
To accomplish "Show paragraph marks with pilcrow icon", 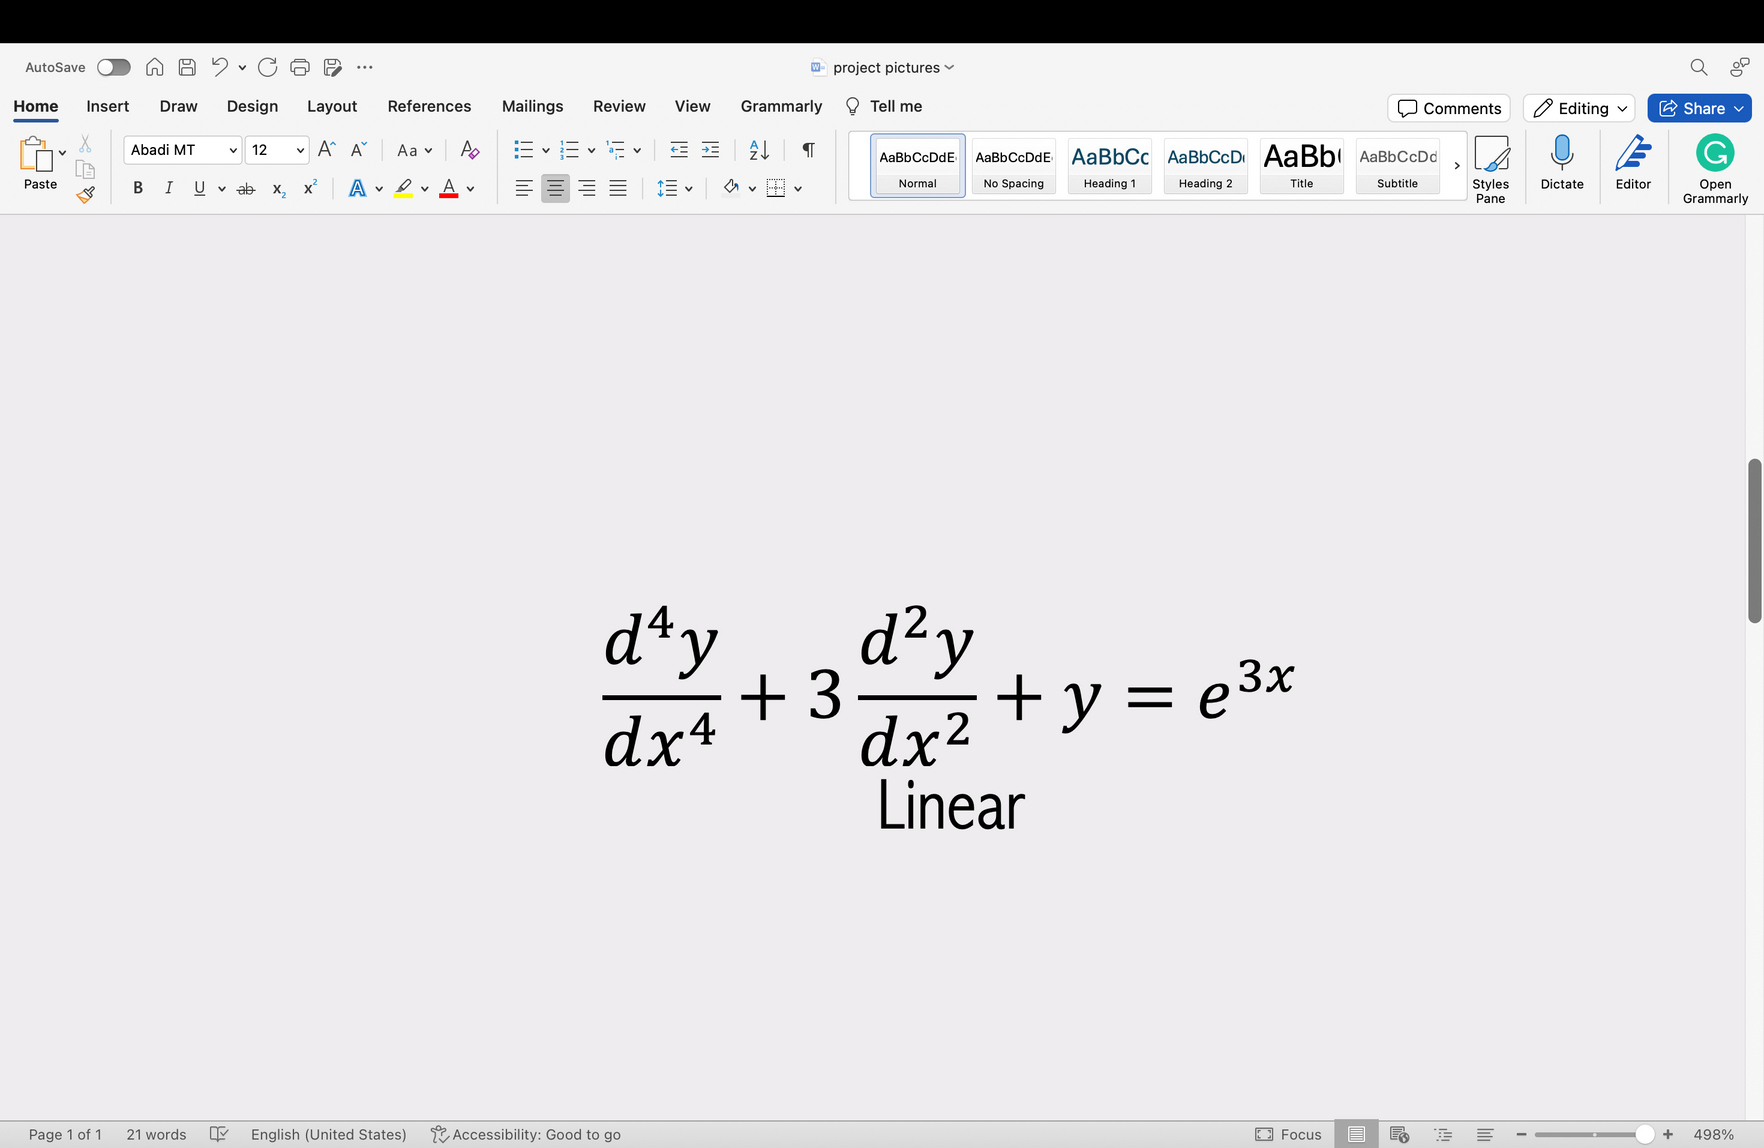I will (808, 150).
